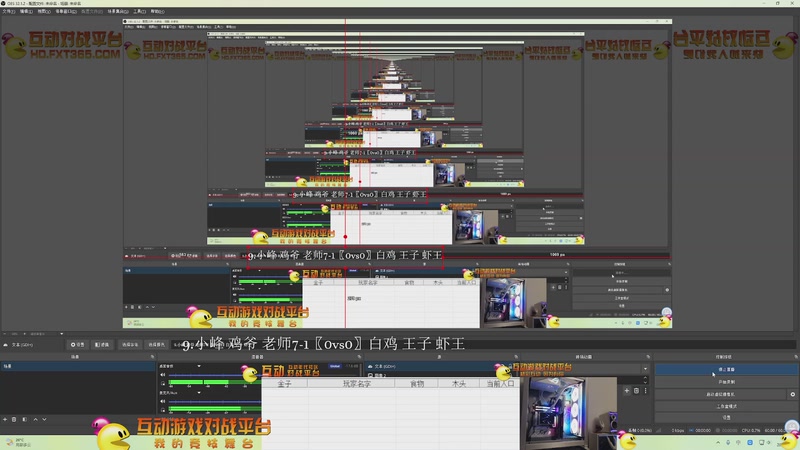800x450 pixels.
Task: Toggle the icon beside the Desktop Audio level meter
Action: coord(163,383)
